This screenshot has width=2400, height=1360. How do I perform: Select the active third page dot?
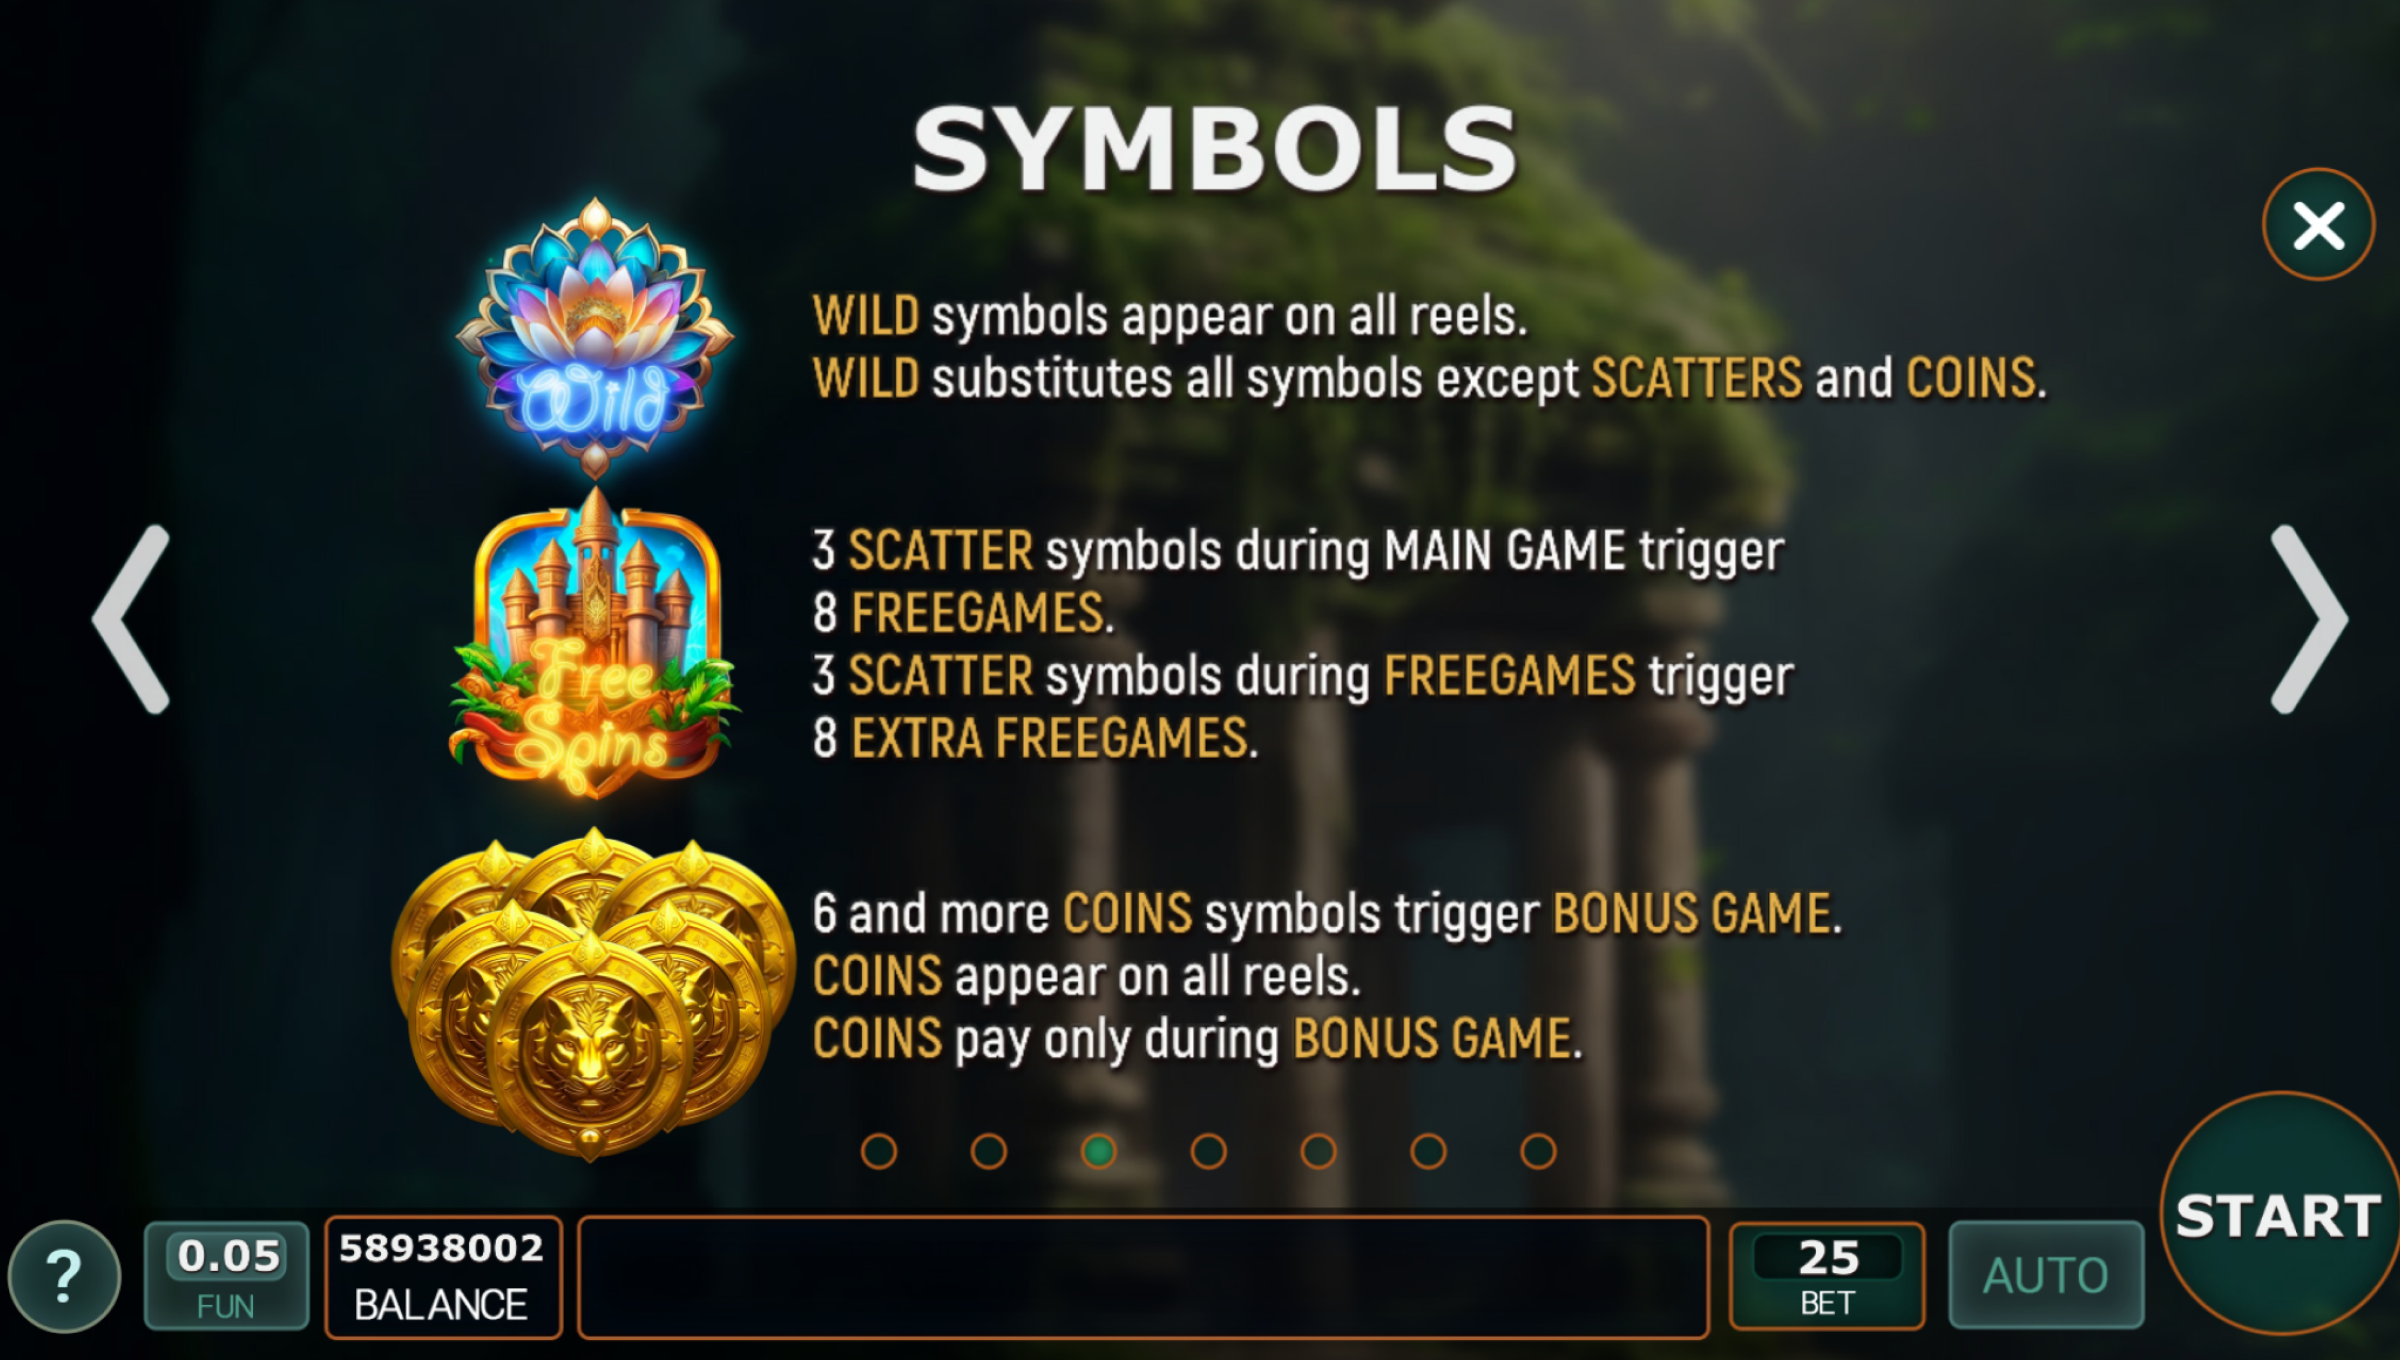pyautogui.click(x=1099, y=1151)
